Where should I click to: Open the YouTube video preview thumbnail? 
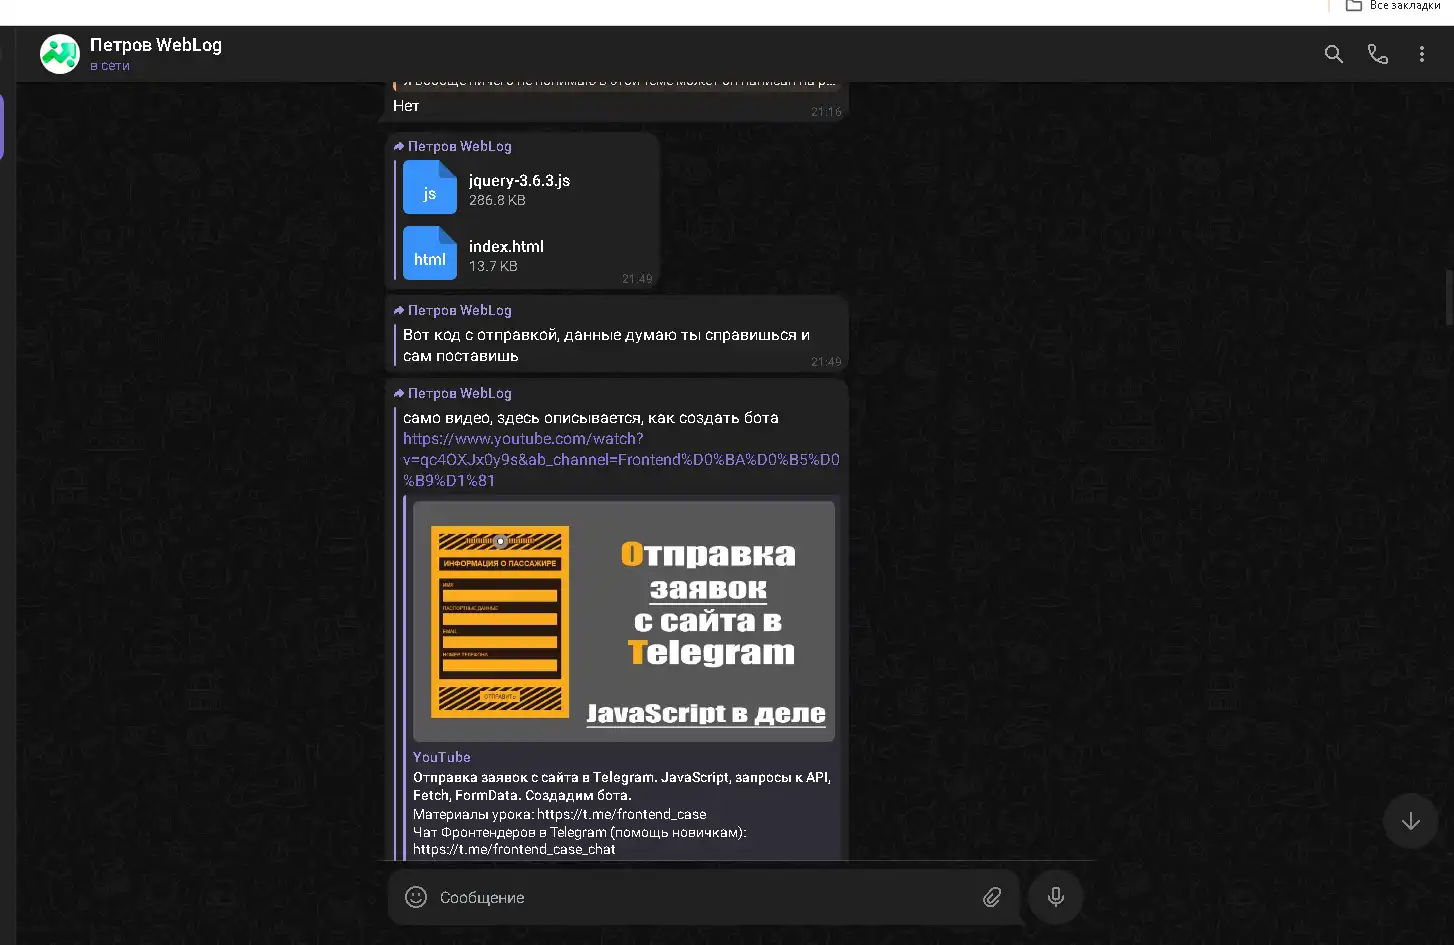[624, 621]
